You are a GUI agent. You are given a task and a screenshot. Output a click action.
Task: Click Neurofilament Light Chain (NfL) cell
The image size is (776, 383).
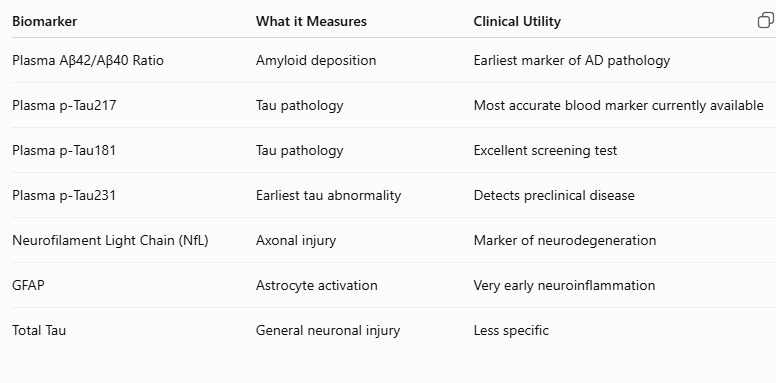tap(110, 240)
